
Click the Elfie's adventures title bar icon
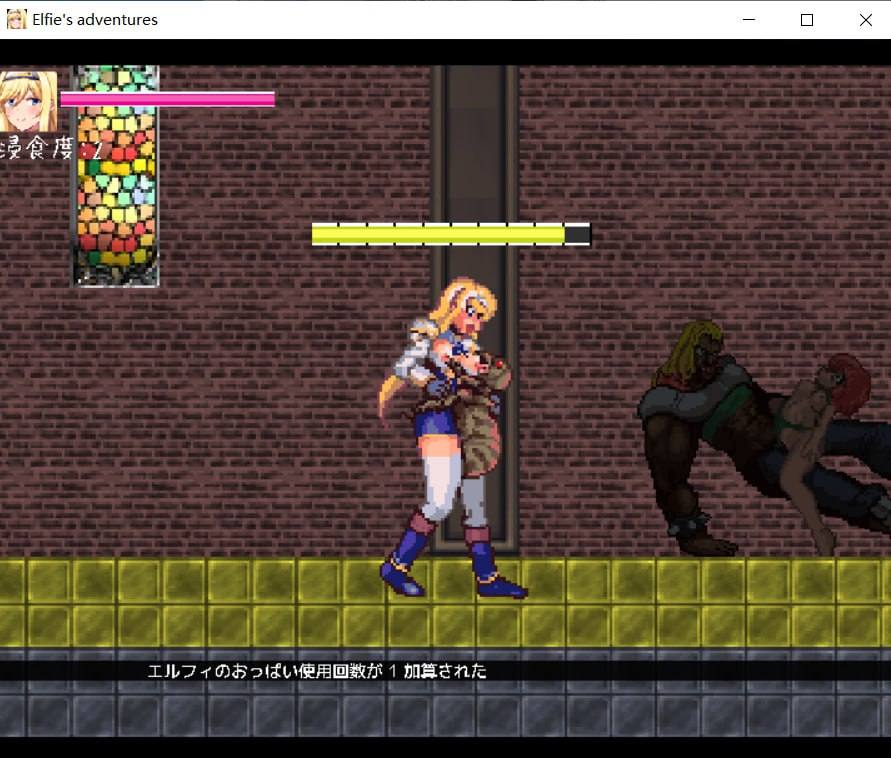coord(16,19)
